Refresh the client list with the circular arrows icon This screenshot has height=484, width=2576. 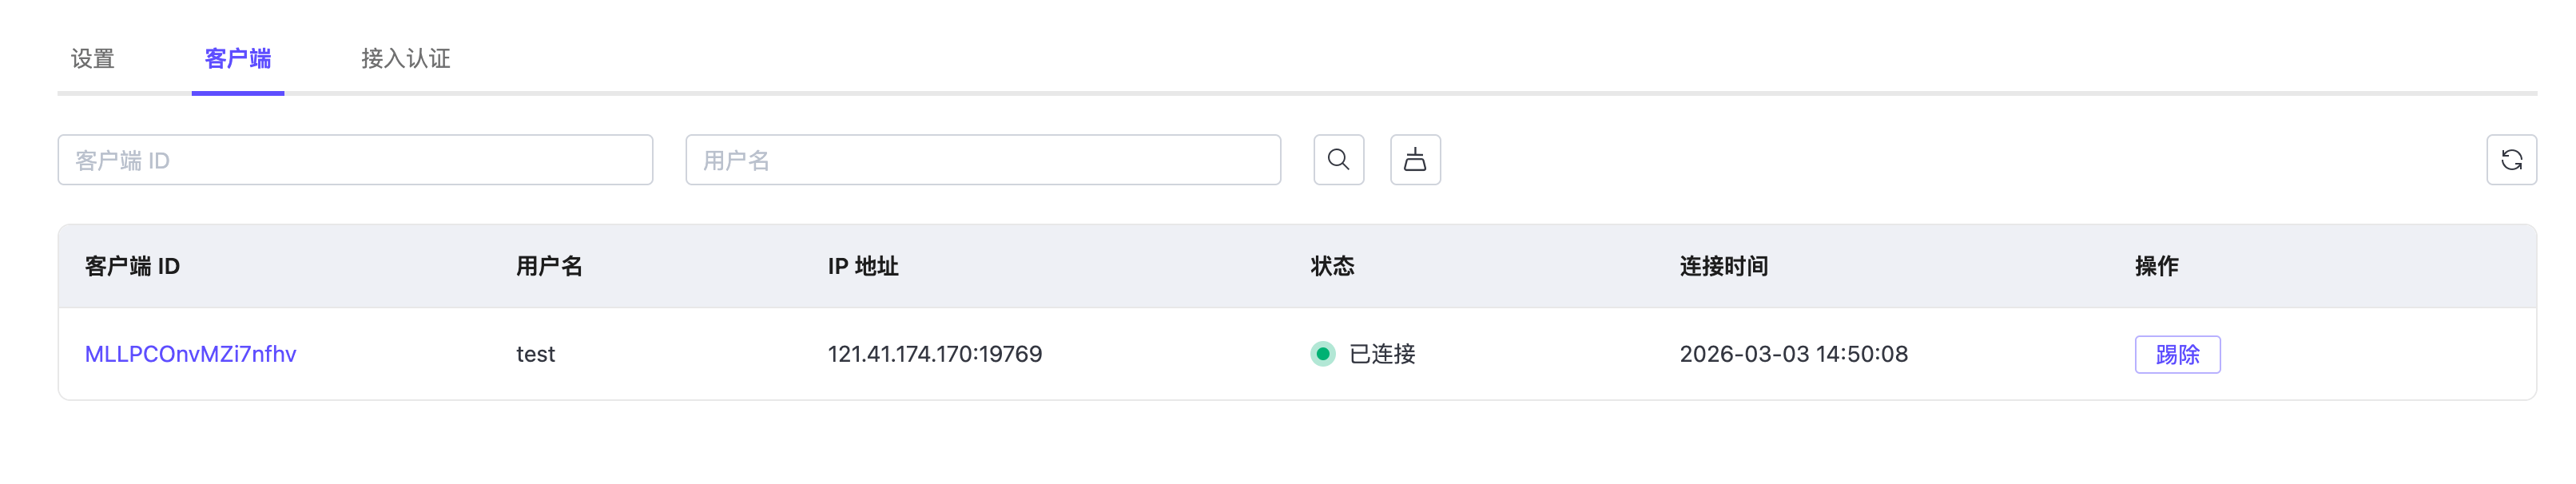tap(2513, 159)
